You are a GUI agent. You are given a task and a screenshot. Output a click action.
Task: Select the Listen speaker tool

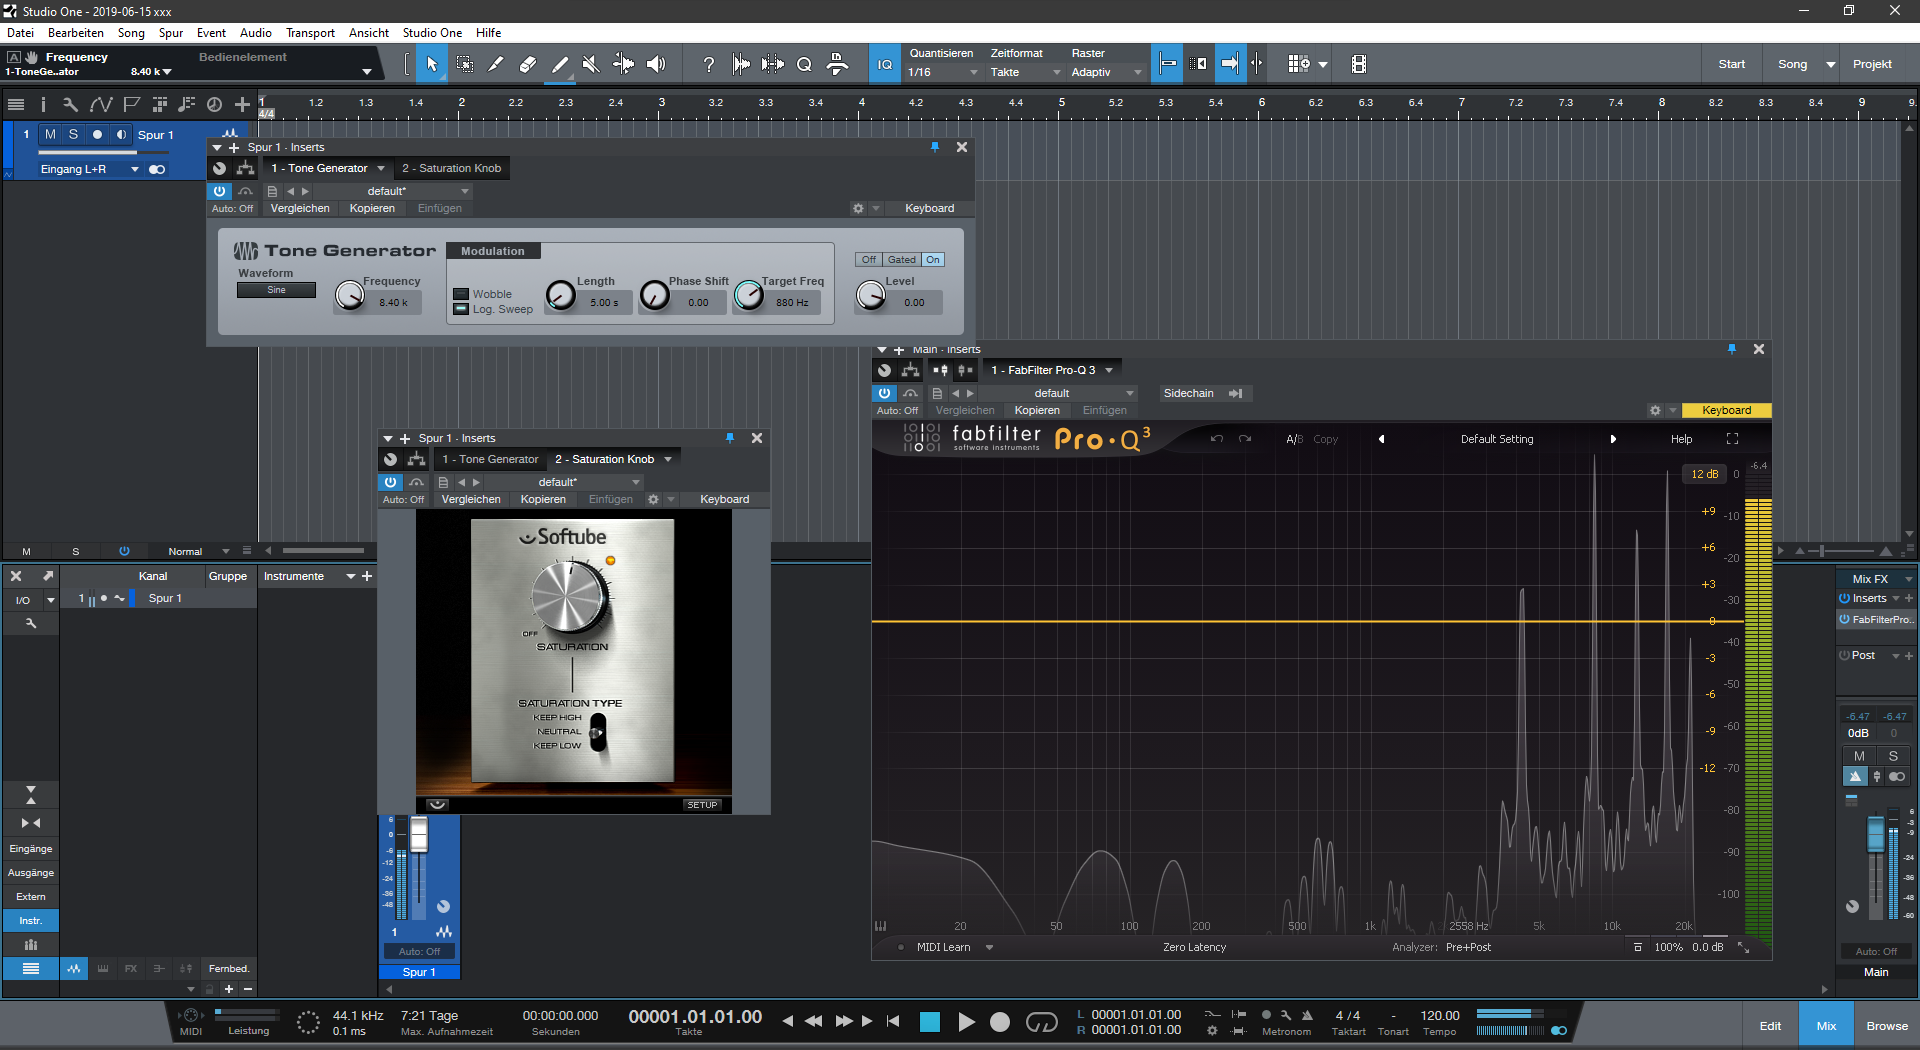pyautogui.click(x=656, y=64)
